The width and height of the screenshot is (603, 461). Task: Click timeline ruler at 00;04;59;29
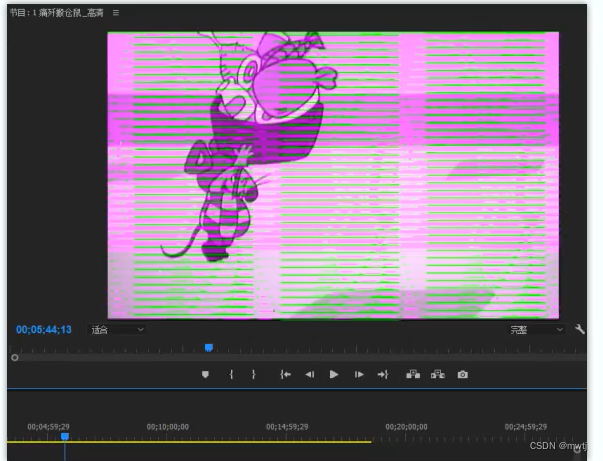pos(48,427)
